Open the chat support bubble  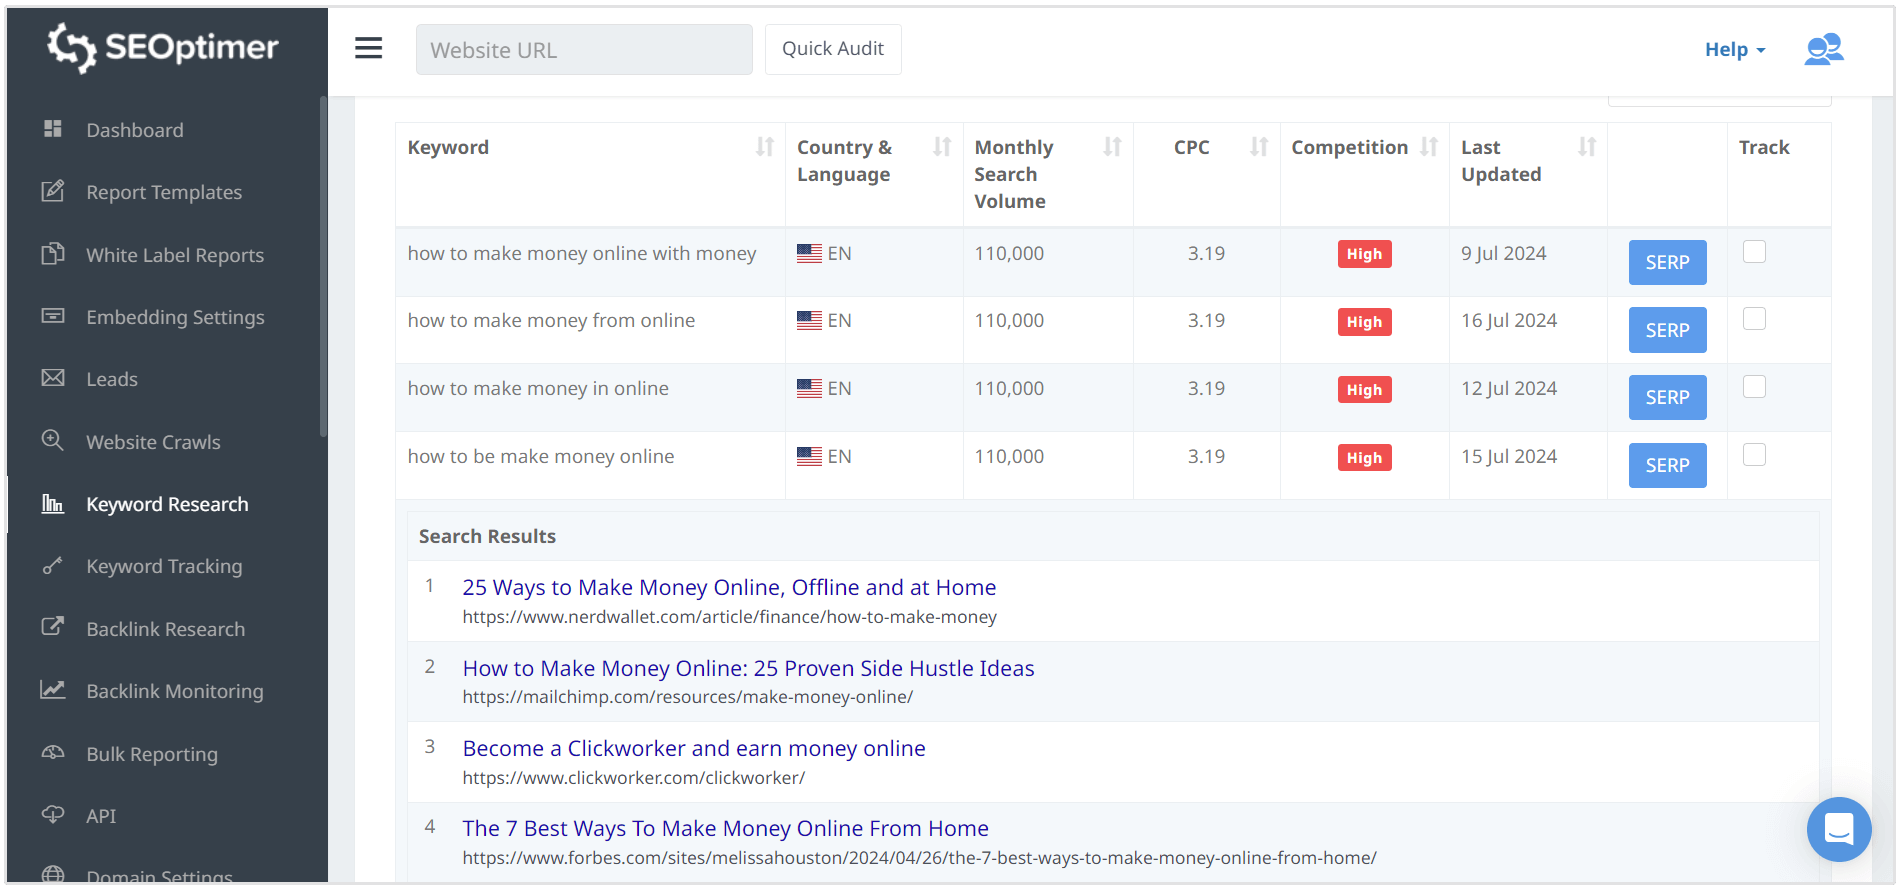pos(1838,829)
